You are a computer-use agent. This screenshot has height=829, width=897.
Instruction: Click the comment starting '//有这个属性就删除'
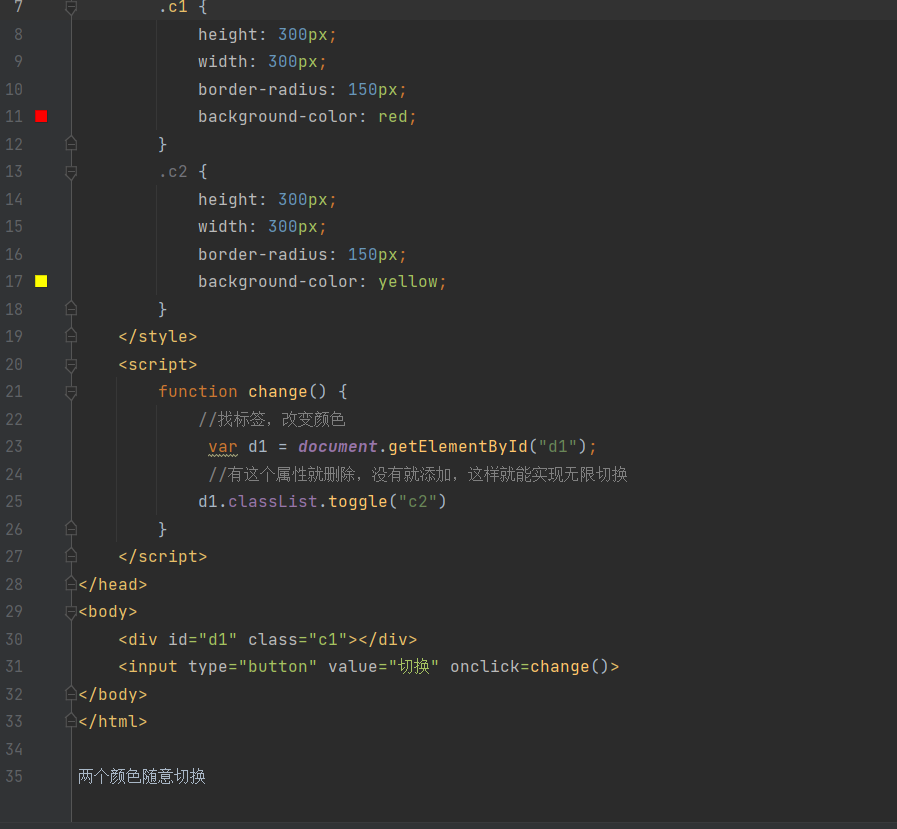pyautogui.click(x=418, y=474)
